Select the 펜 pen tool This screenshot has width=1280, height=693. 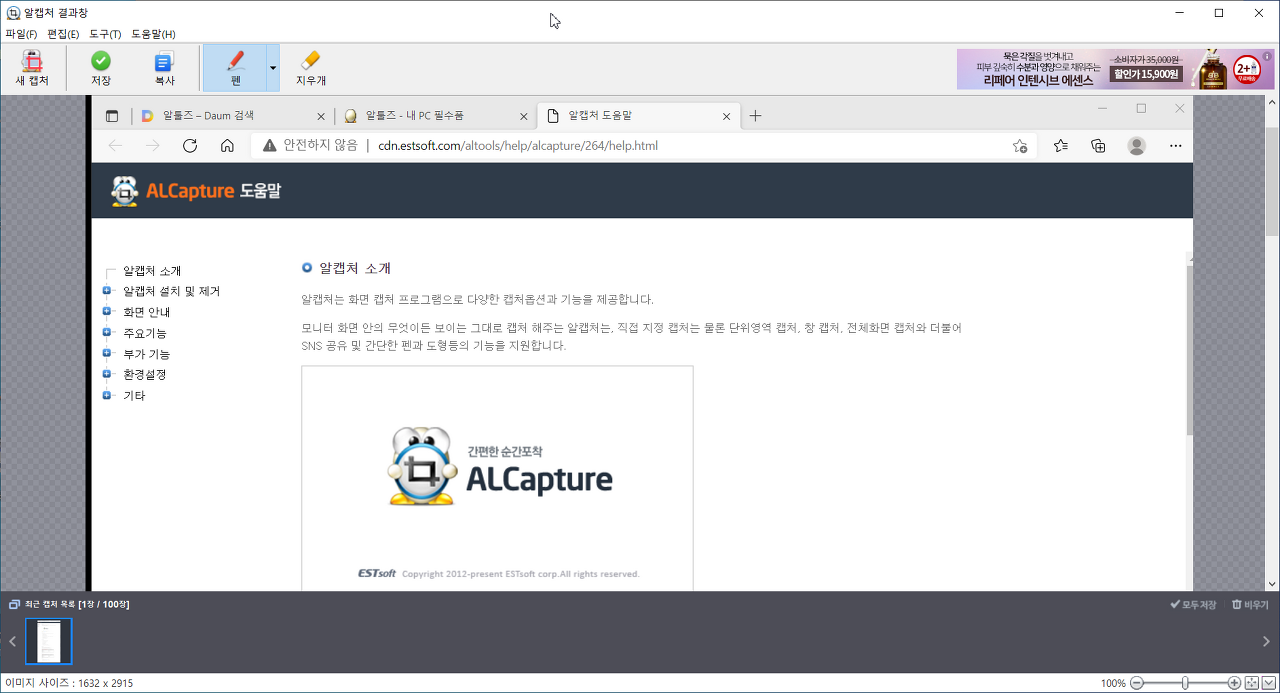pos(235,68)
